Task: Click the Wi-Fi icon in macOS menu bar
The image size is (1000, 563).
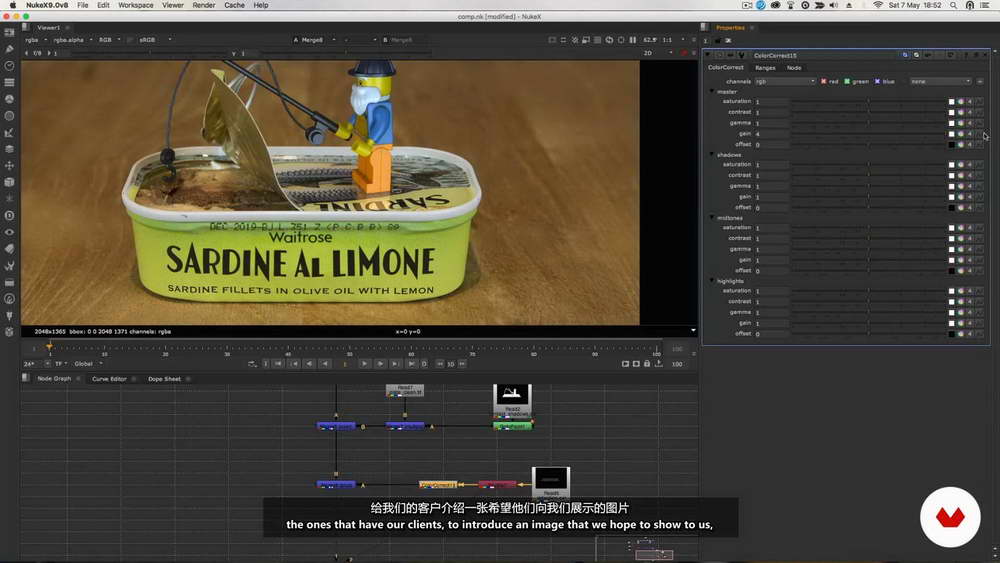Action: point(878,5)
